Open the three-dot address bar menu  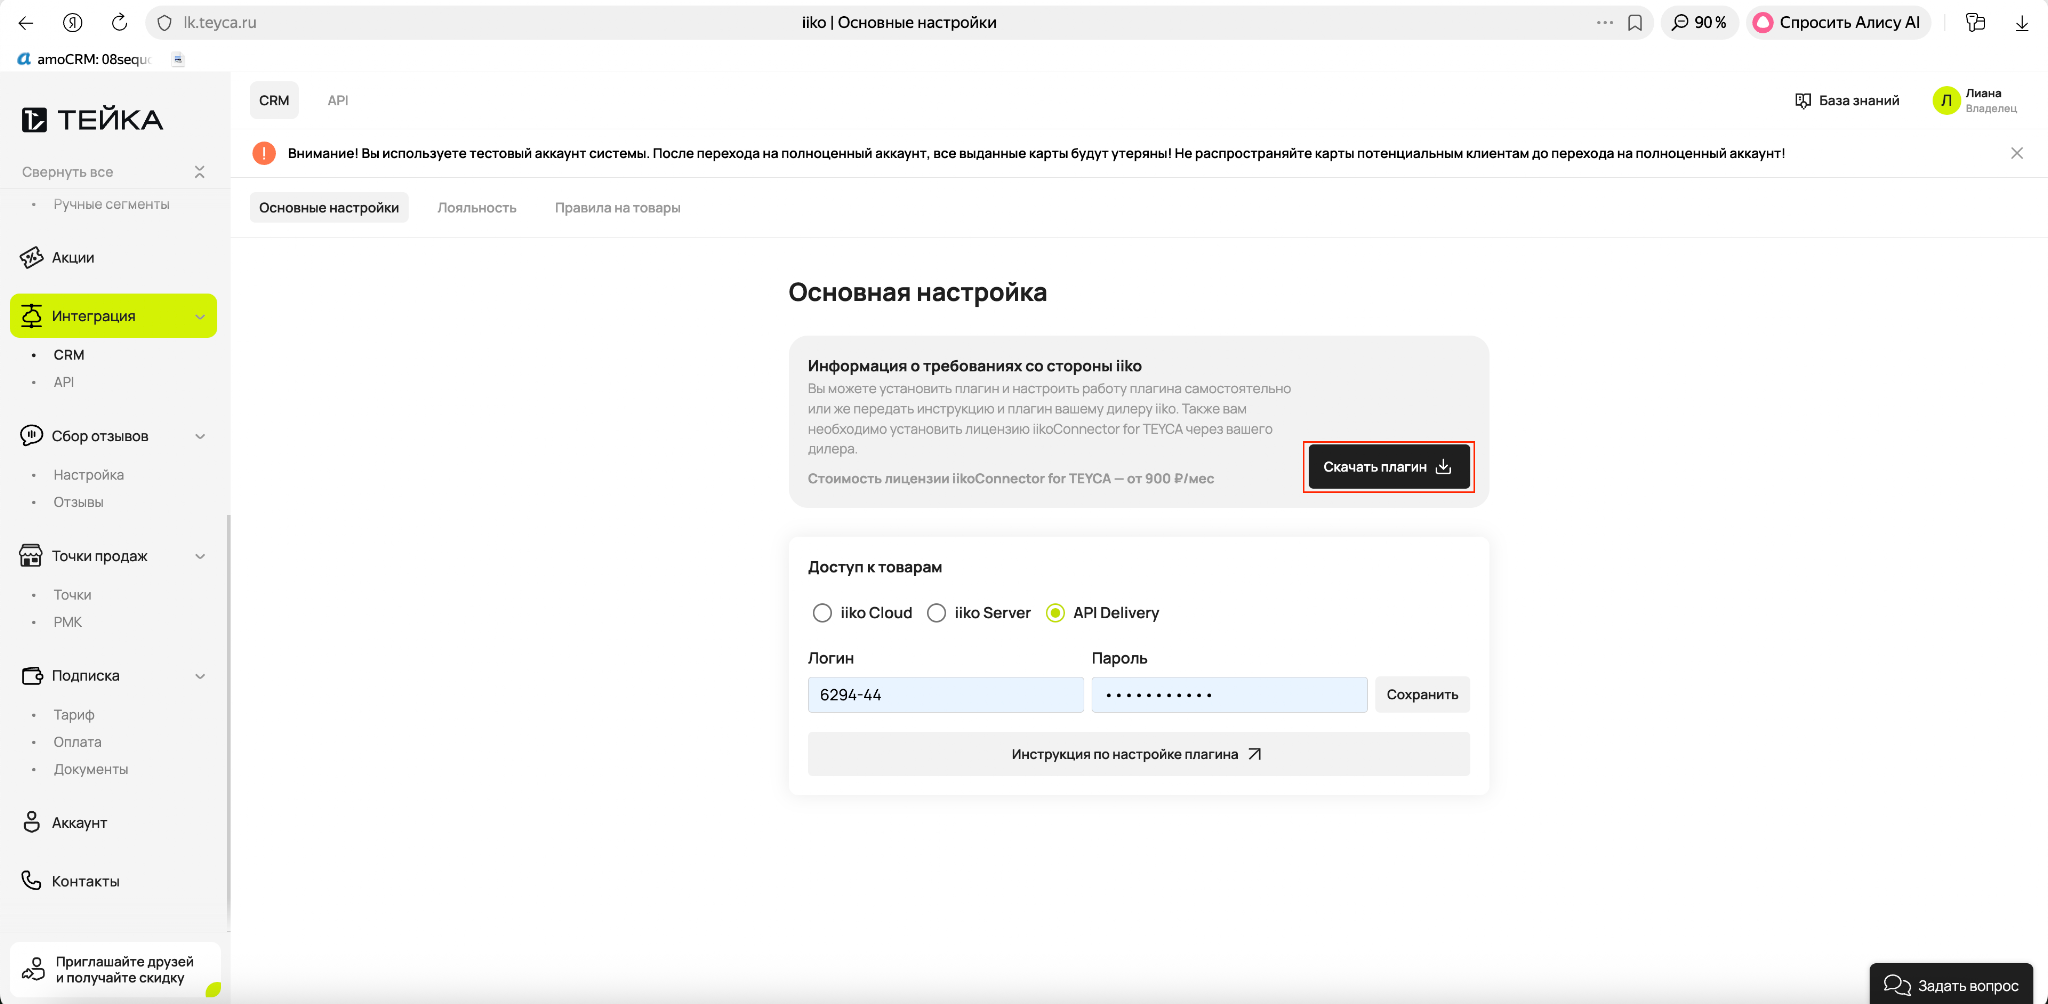(x=1605, y=22)
